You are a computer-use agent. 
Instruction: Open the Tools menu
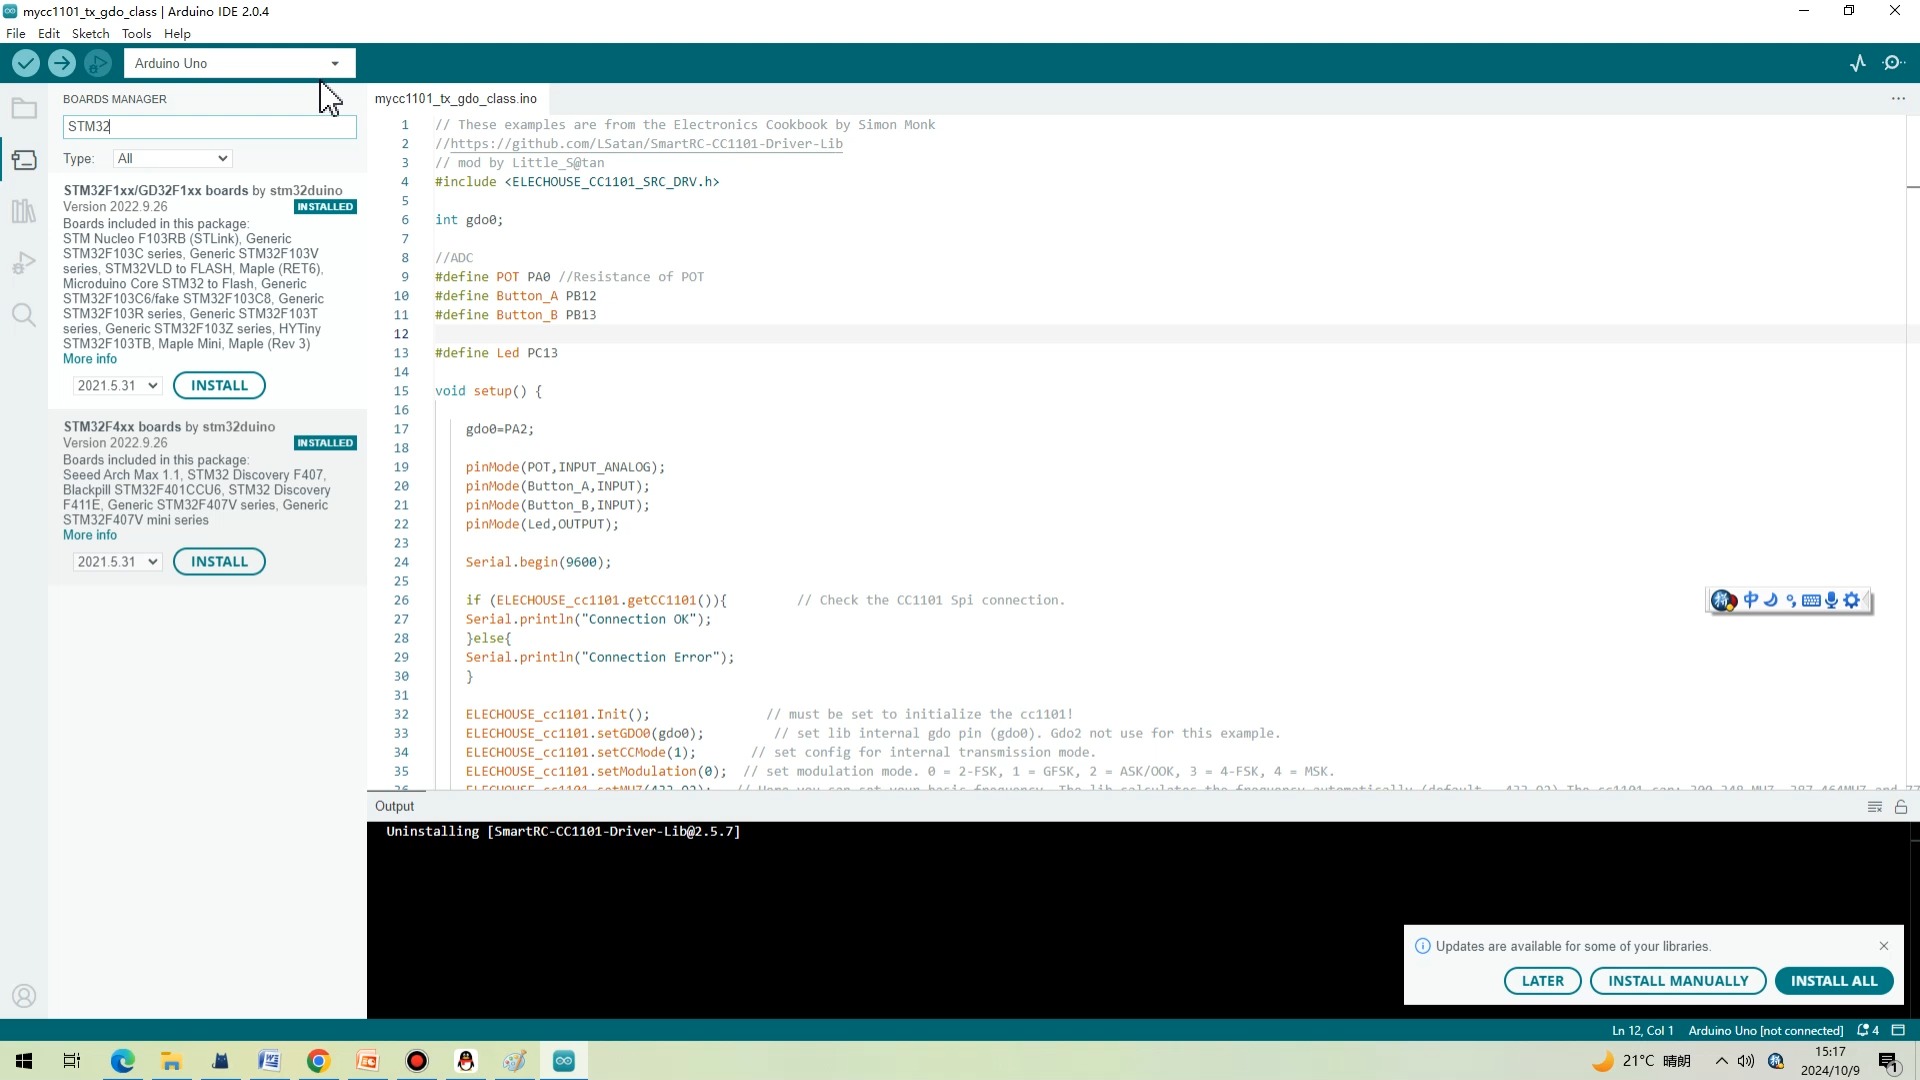tap(136, 33)
